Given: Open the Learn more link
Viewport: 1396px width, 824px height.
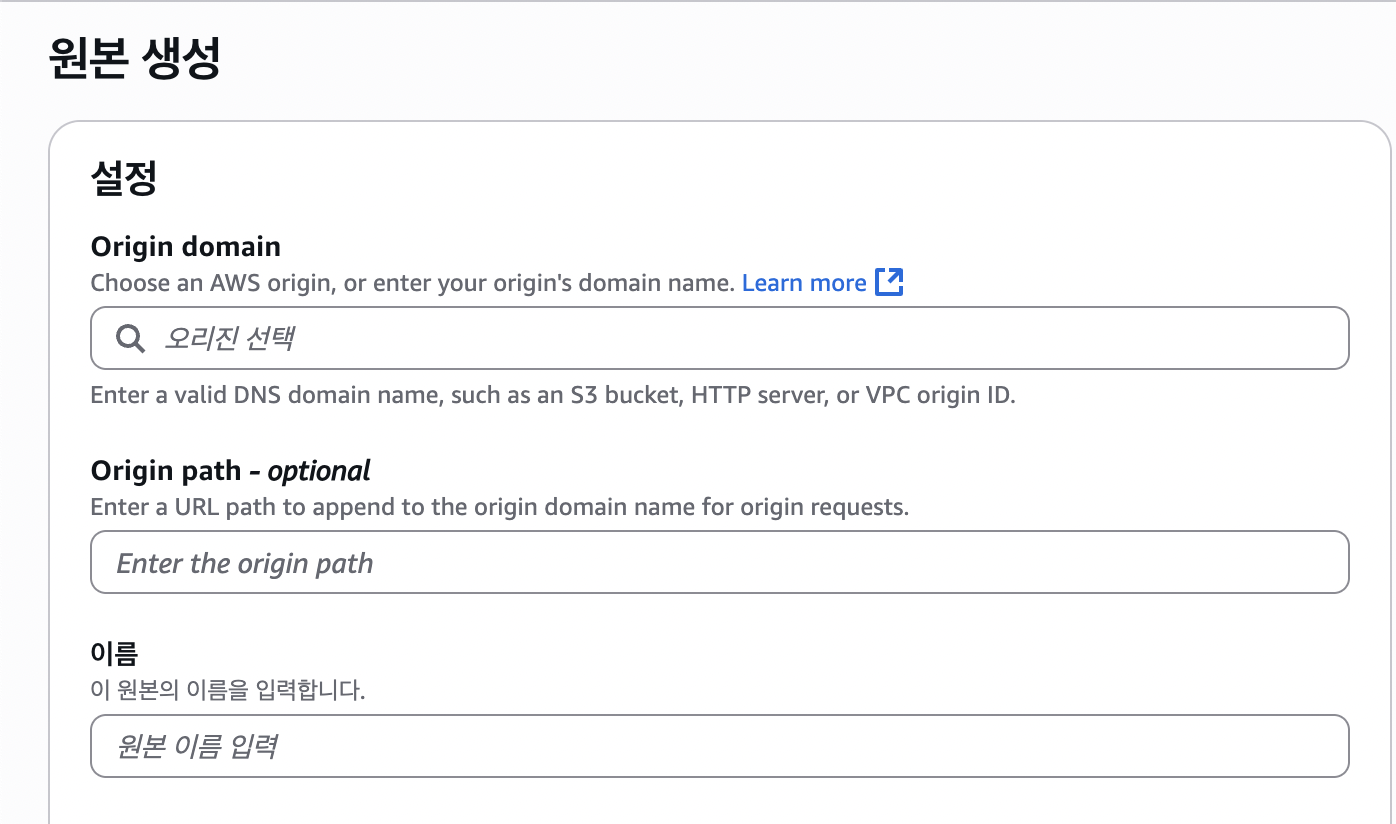Looking at the screenshot, I should [x=804, y=283].
